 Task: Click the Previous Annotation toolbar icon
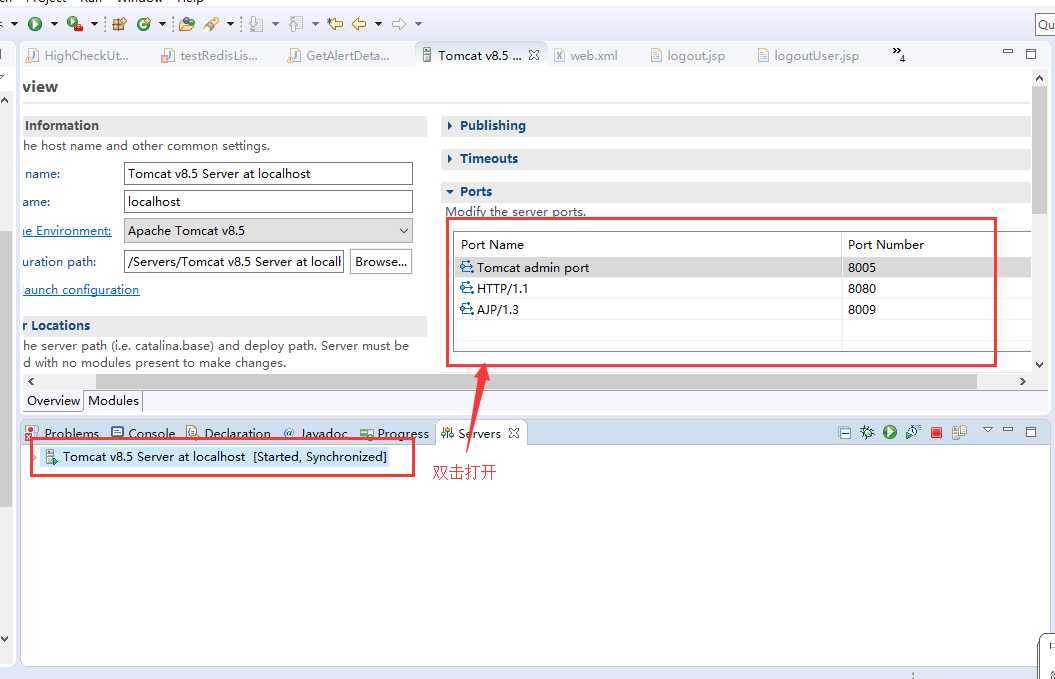click(295, 24)
